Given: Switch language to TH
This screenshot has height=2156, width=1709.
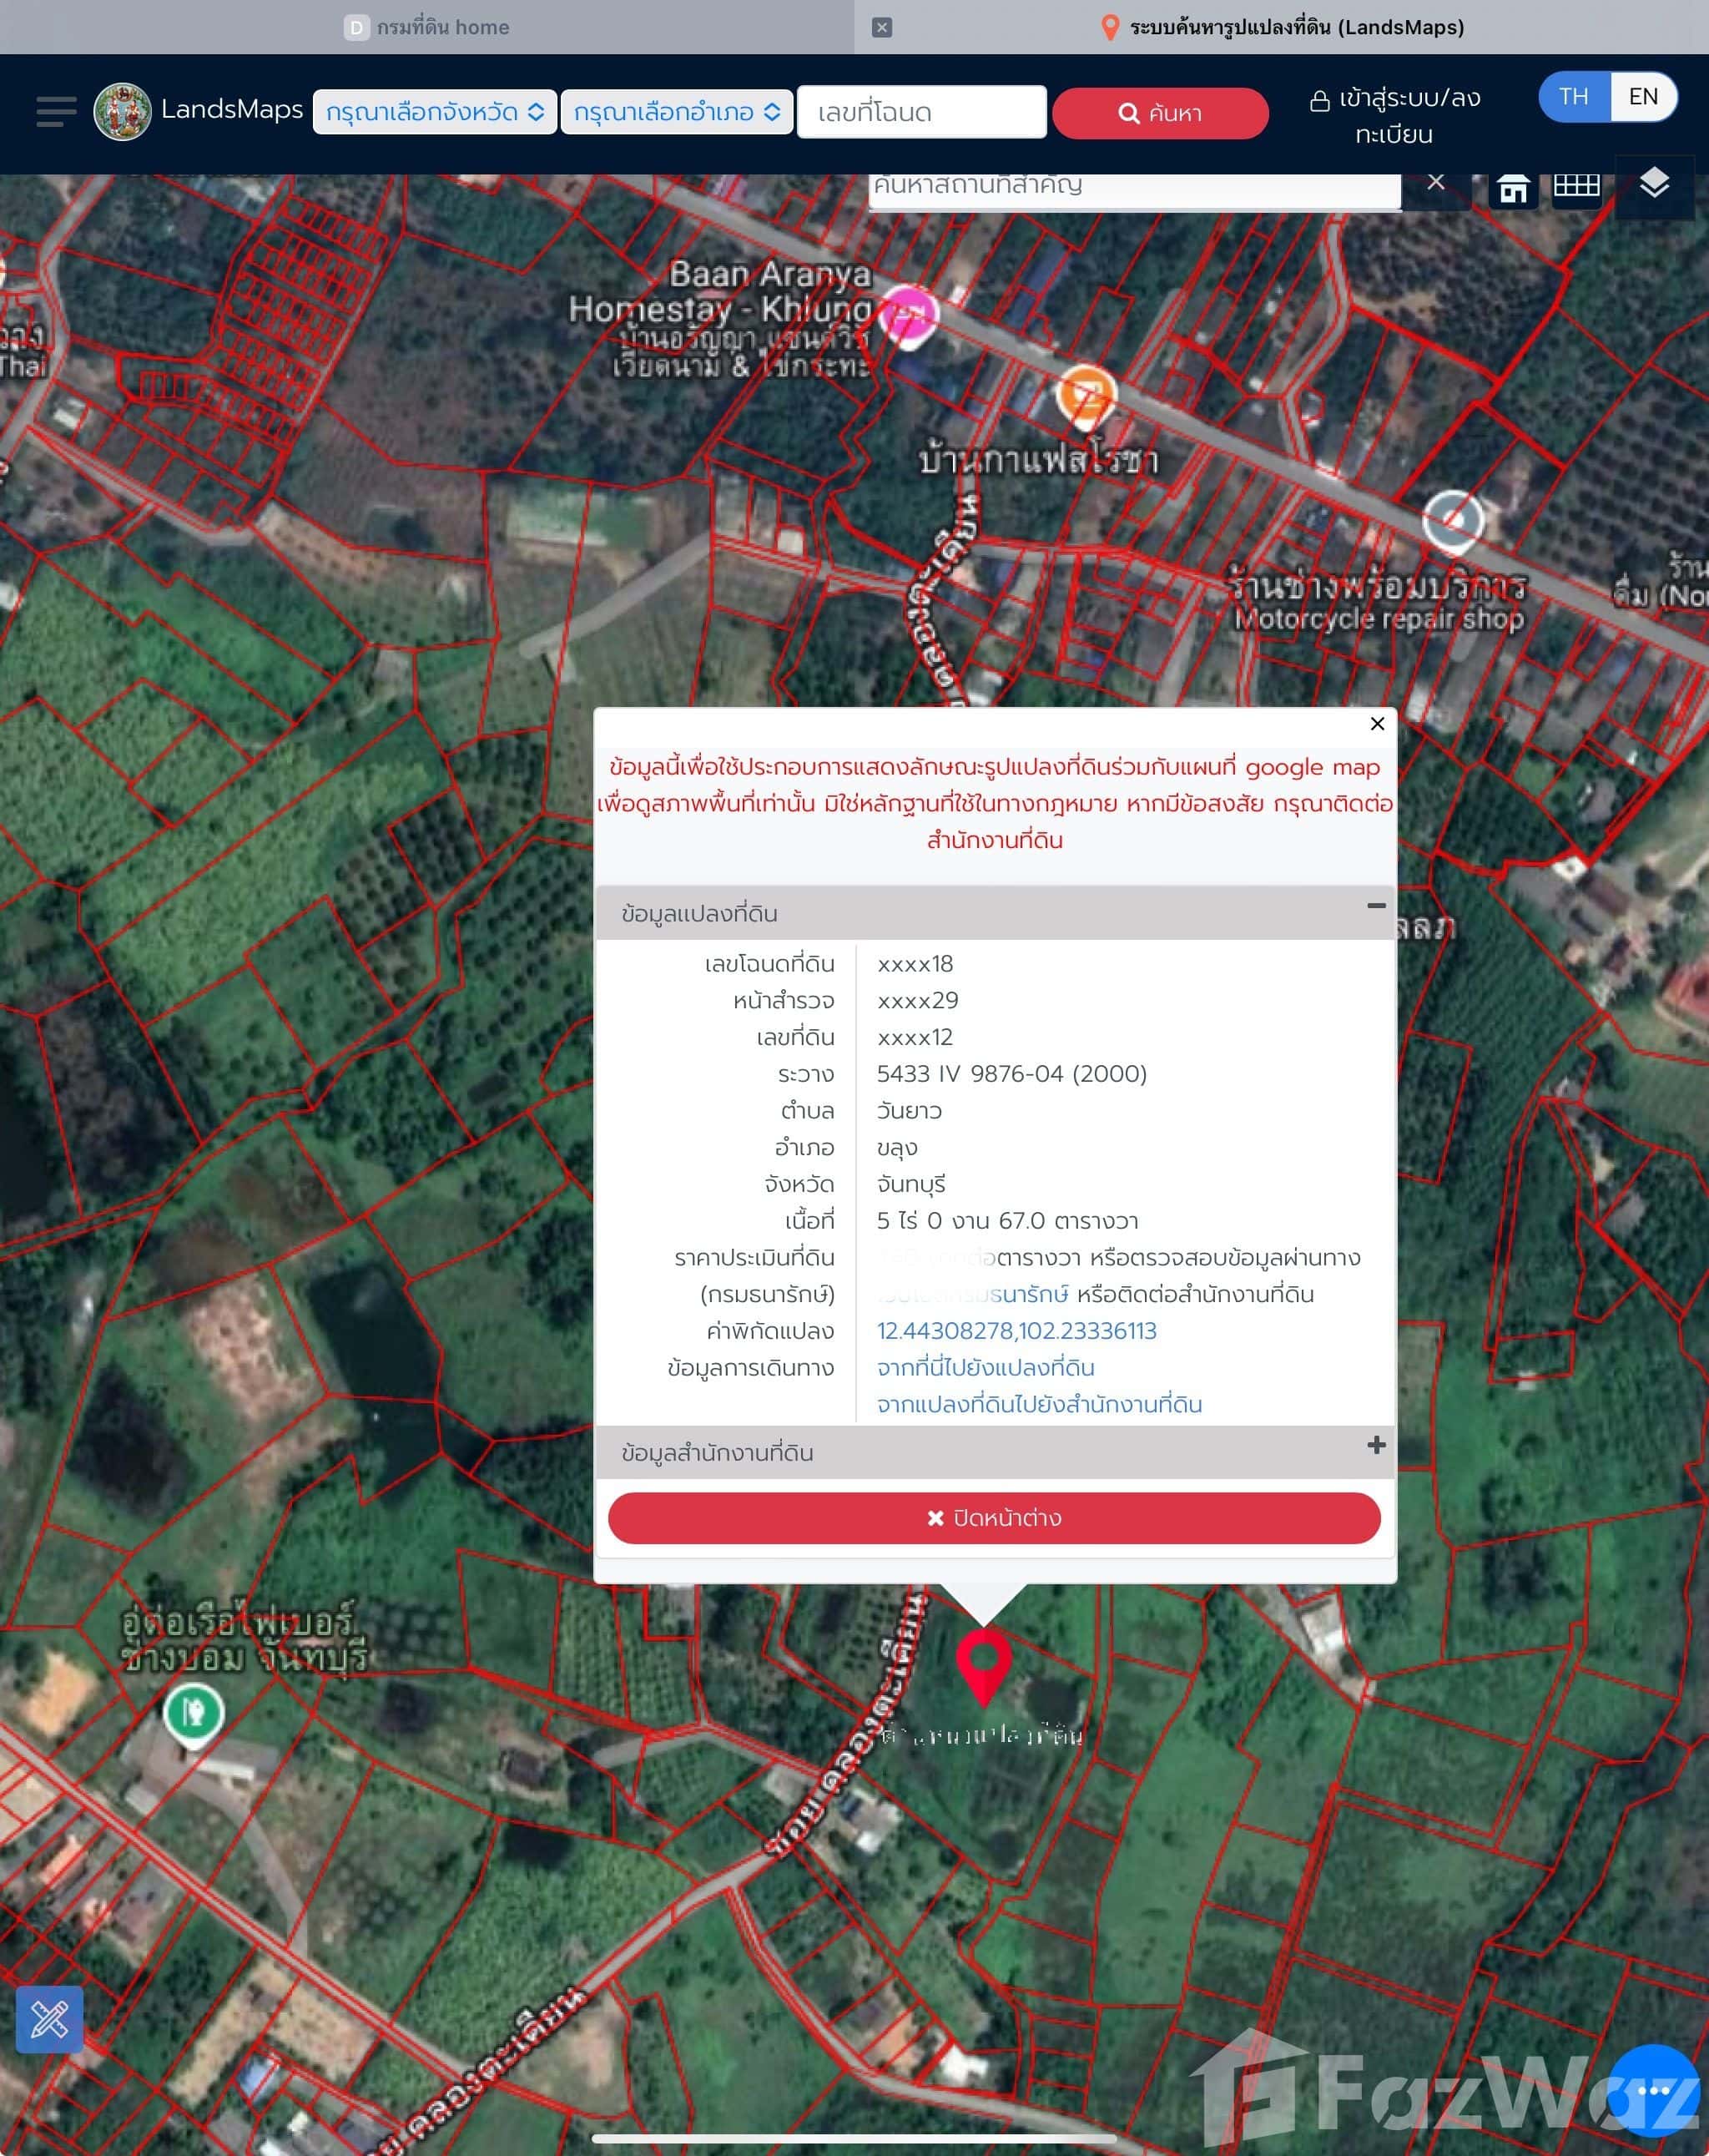Looking at the screenshot, I should pos(1573,97).
